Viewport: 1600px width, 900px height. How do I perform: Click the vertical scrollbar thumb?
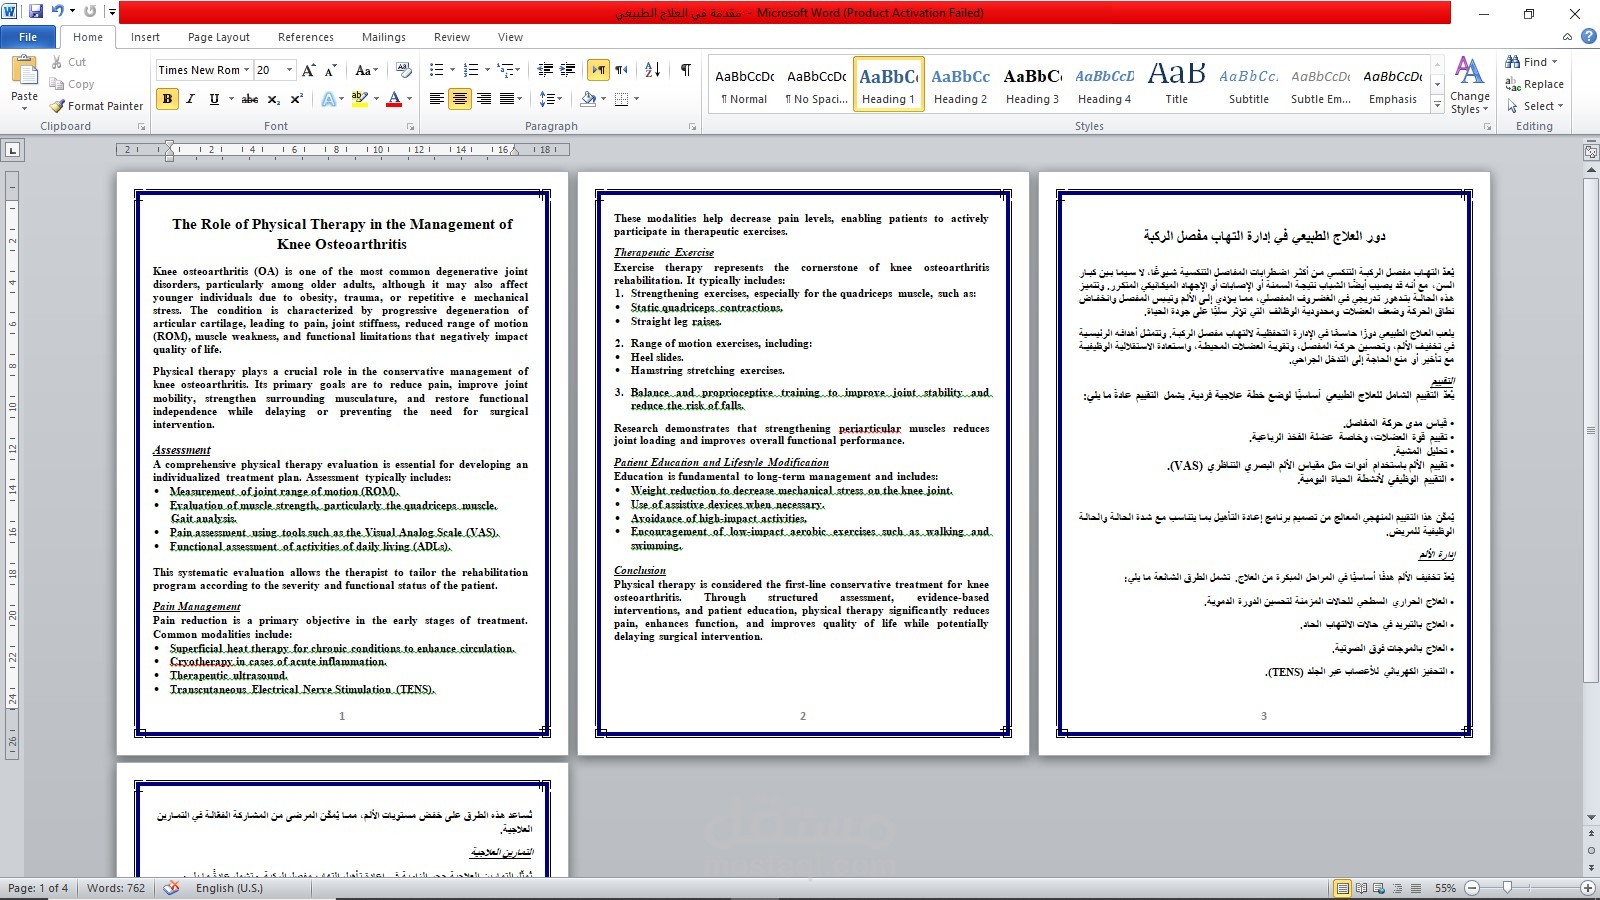(1591, 429)
